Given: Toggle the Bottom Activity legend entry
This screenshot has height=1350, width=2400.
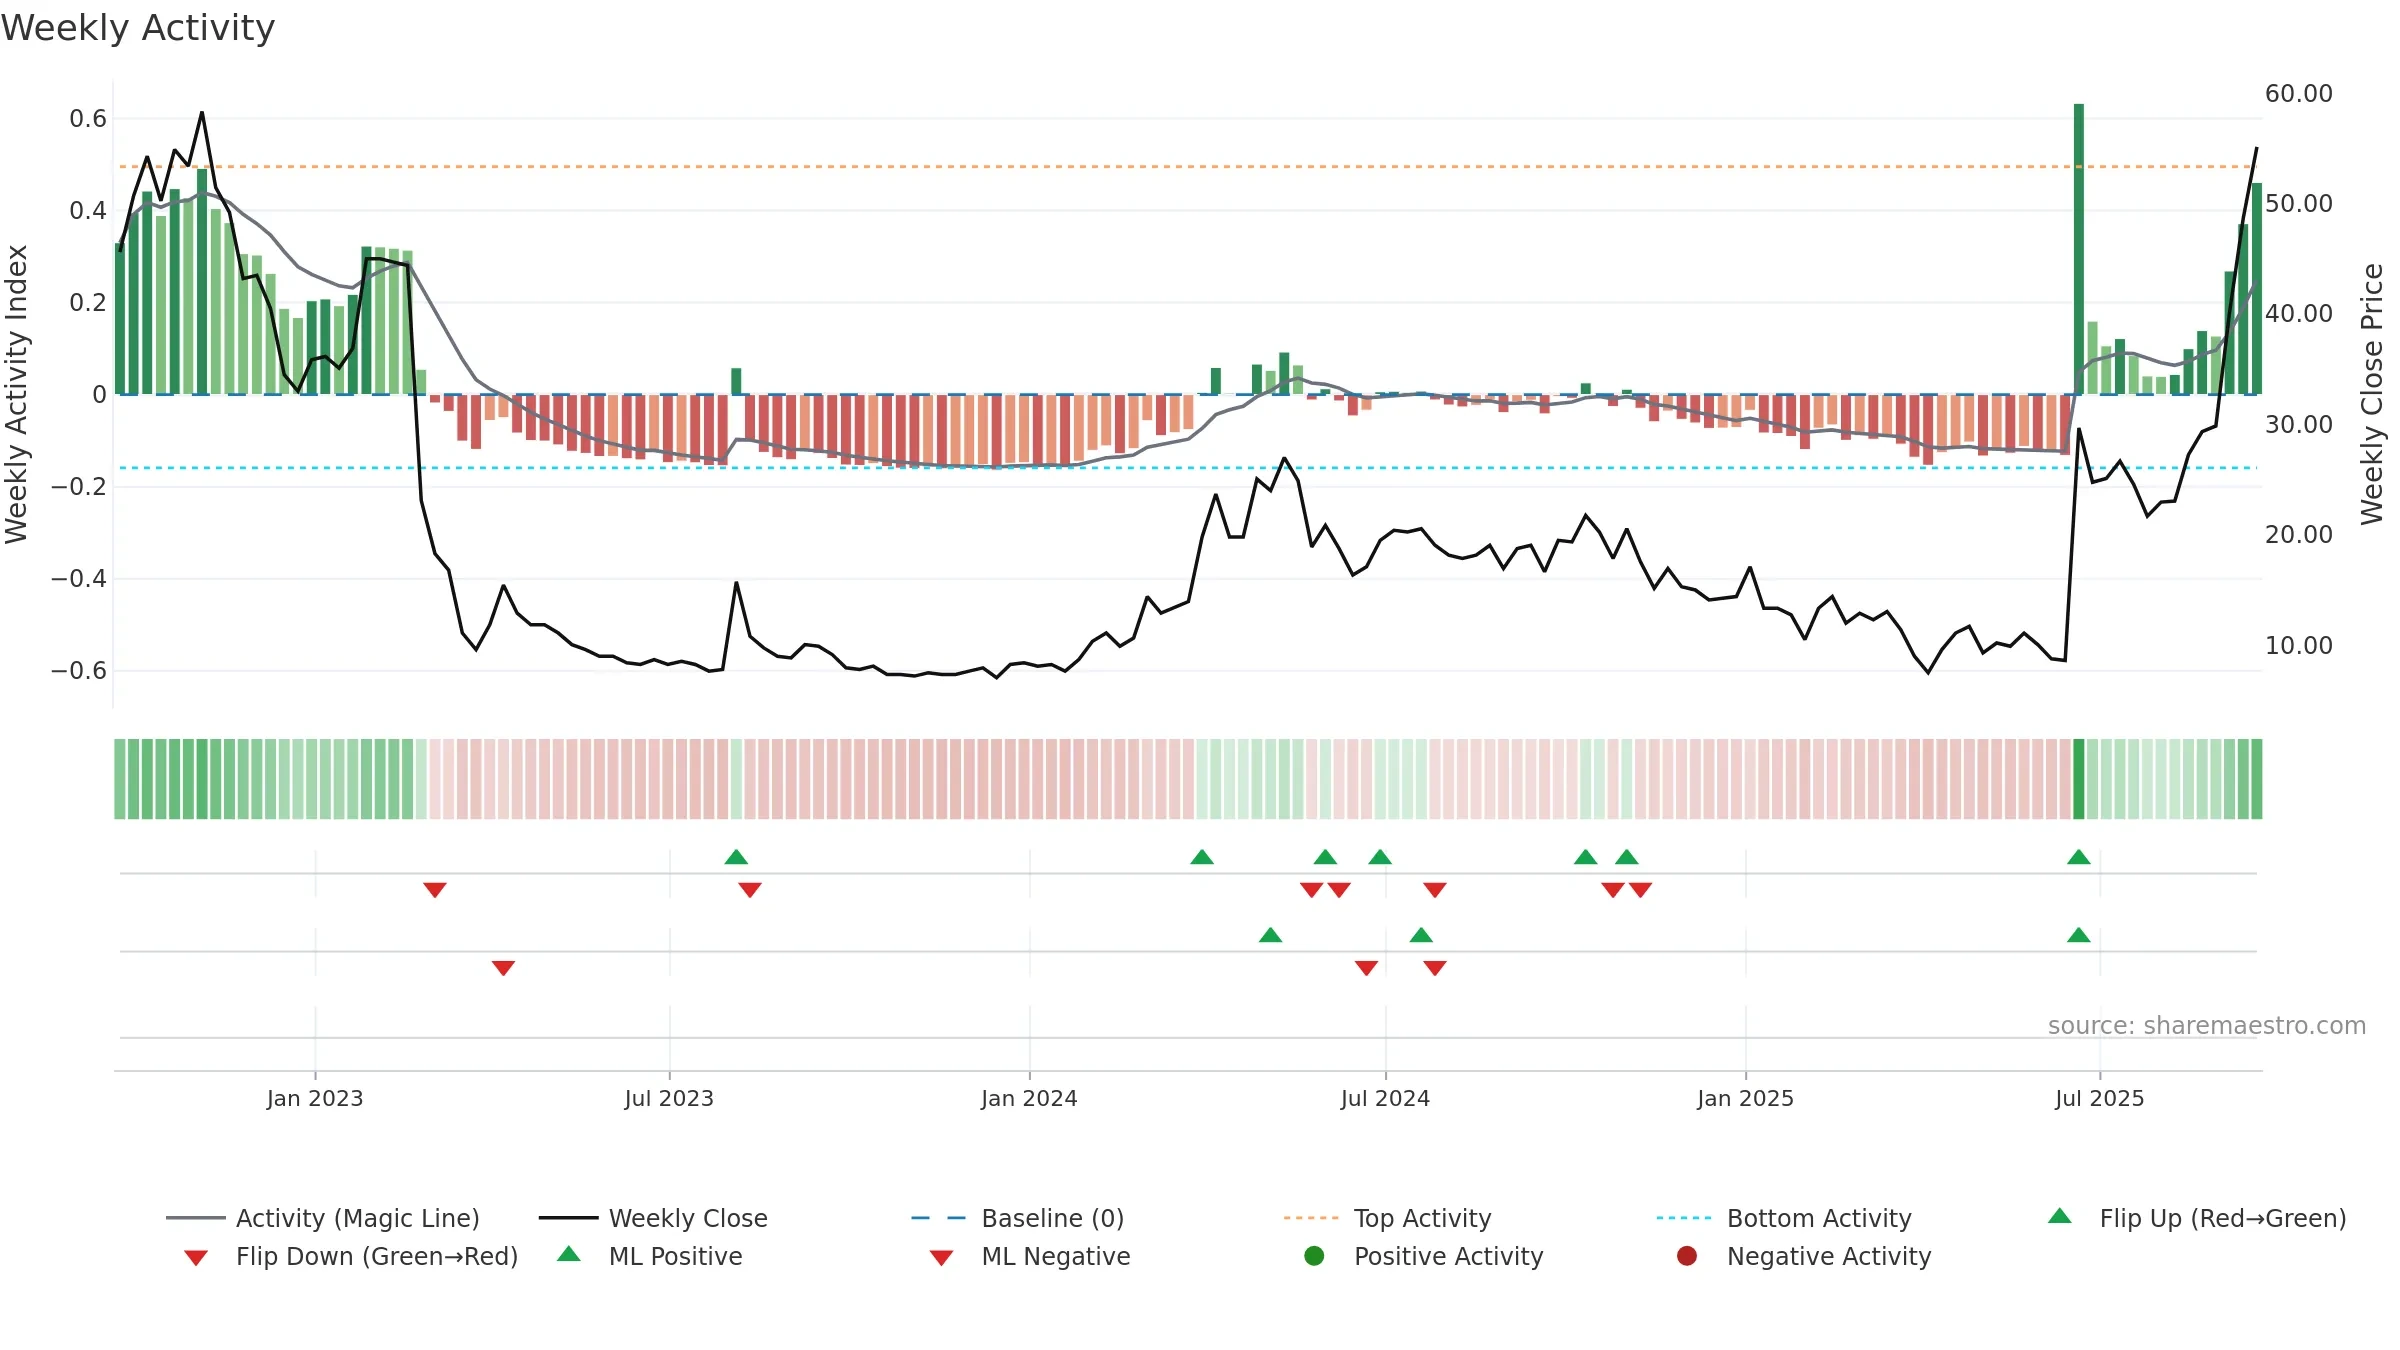Looking at the screenshot, I should [x=1784, y=1218].
